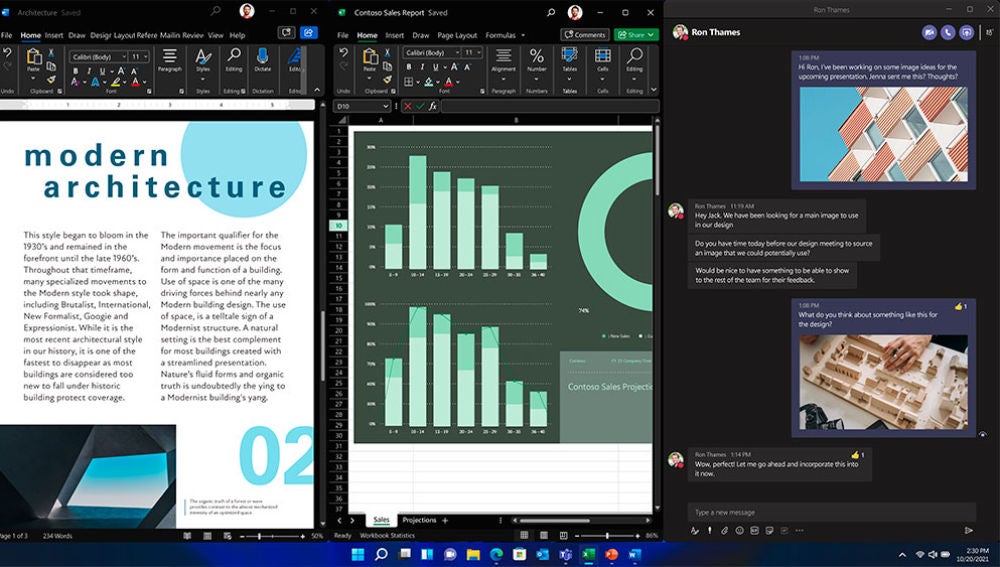
Task: Open Word Draw tab
Action: click(77, 35)
